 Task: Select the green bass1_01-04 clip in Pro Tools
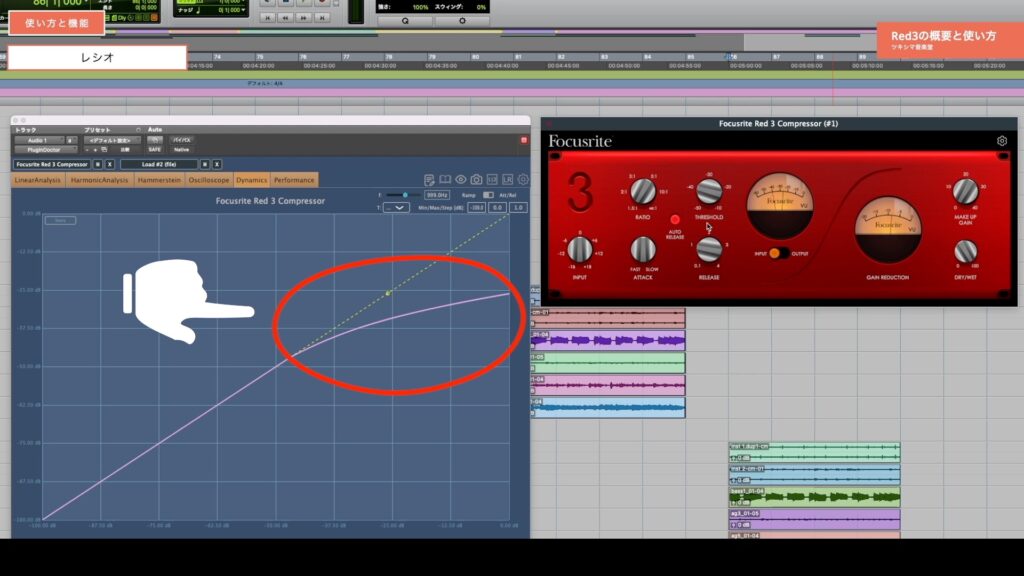click(814, 497)
